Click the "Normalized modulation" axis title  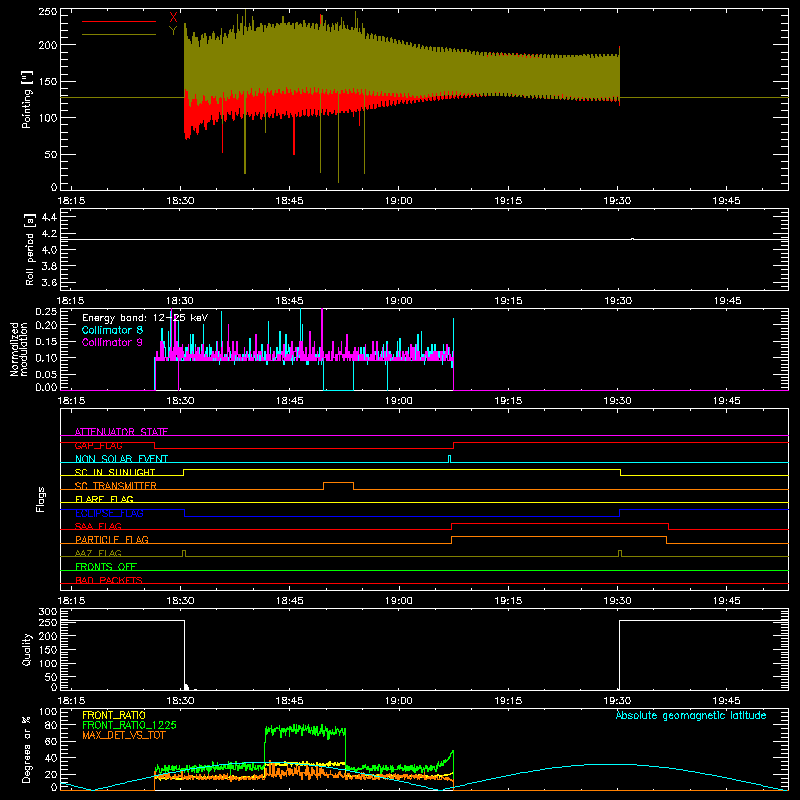tap(20, 349)
